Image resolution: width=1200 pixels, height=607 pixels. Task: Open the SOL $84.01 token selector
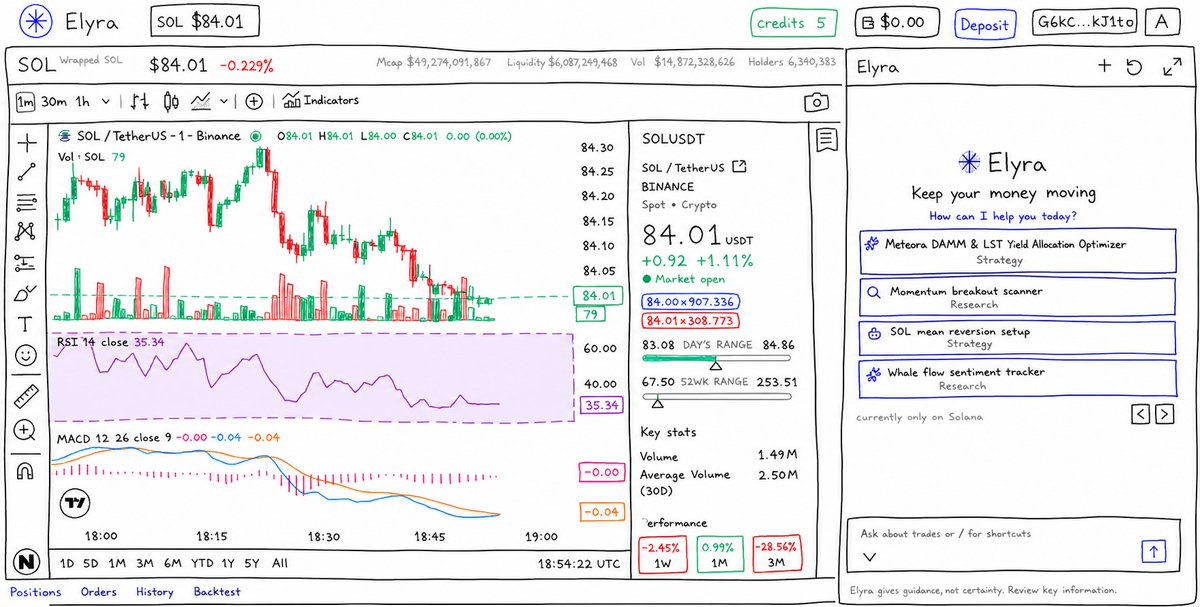[x=205, y=21]
